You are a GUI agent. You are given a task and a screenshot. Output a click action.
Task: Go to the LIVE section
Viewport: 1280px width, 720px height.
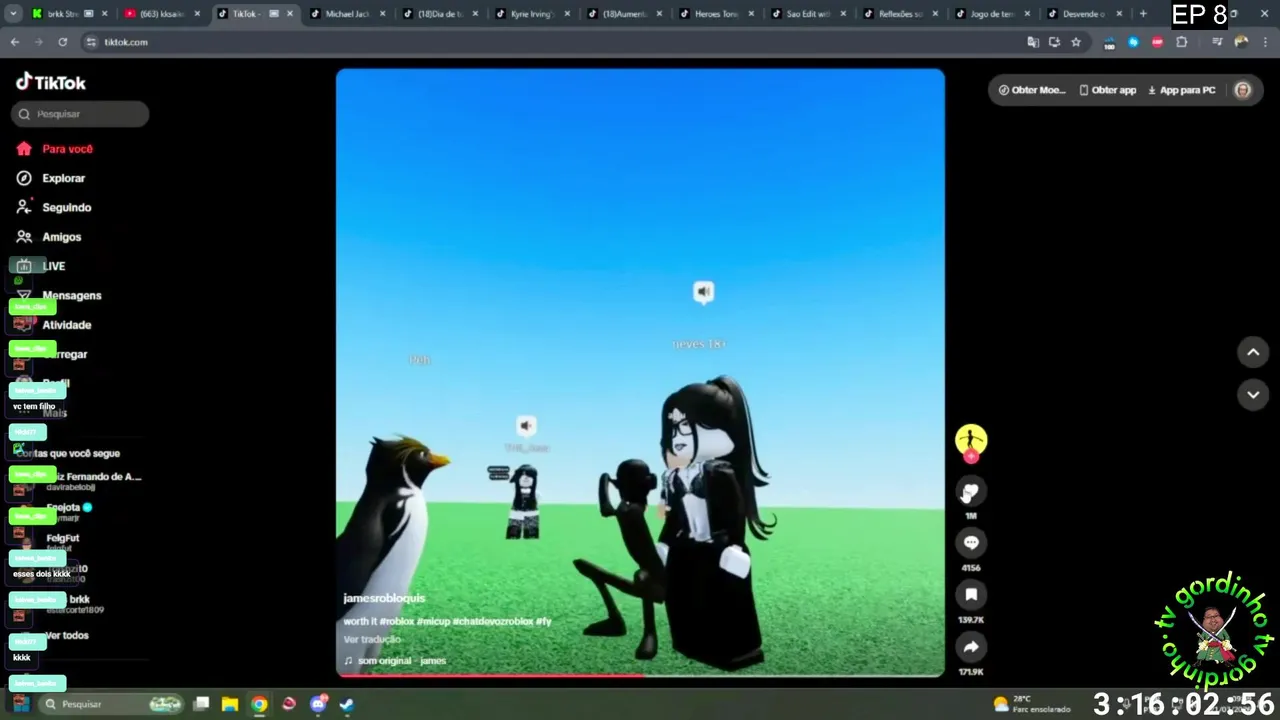pos(41,266)
